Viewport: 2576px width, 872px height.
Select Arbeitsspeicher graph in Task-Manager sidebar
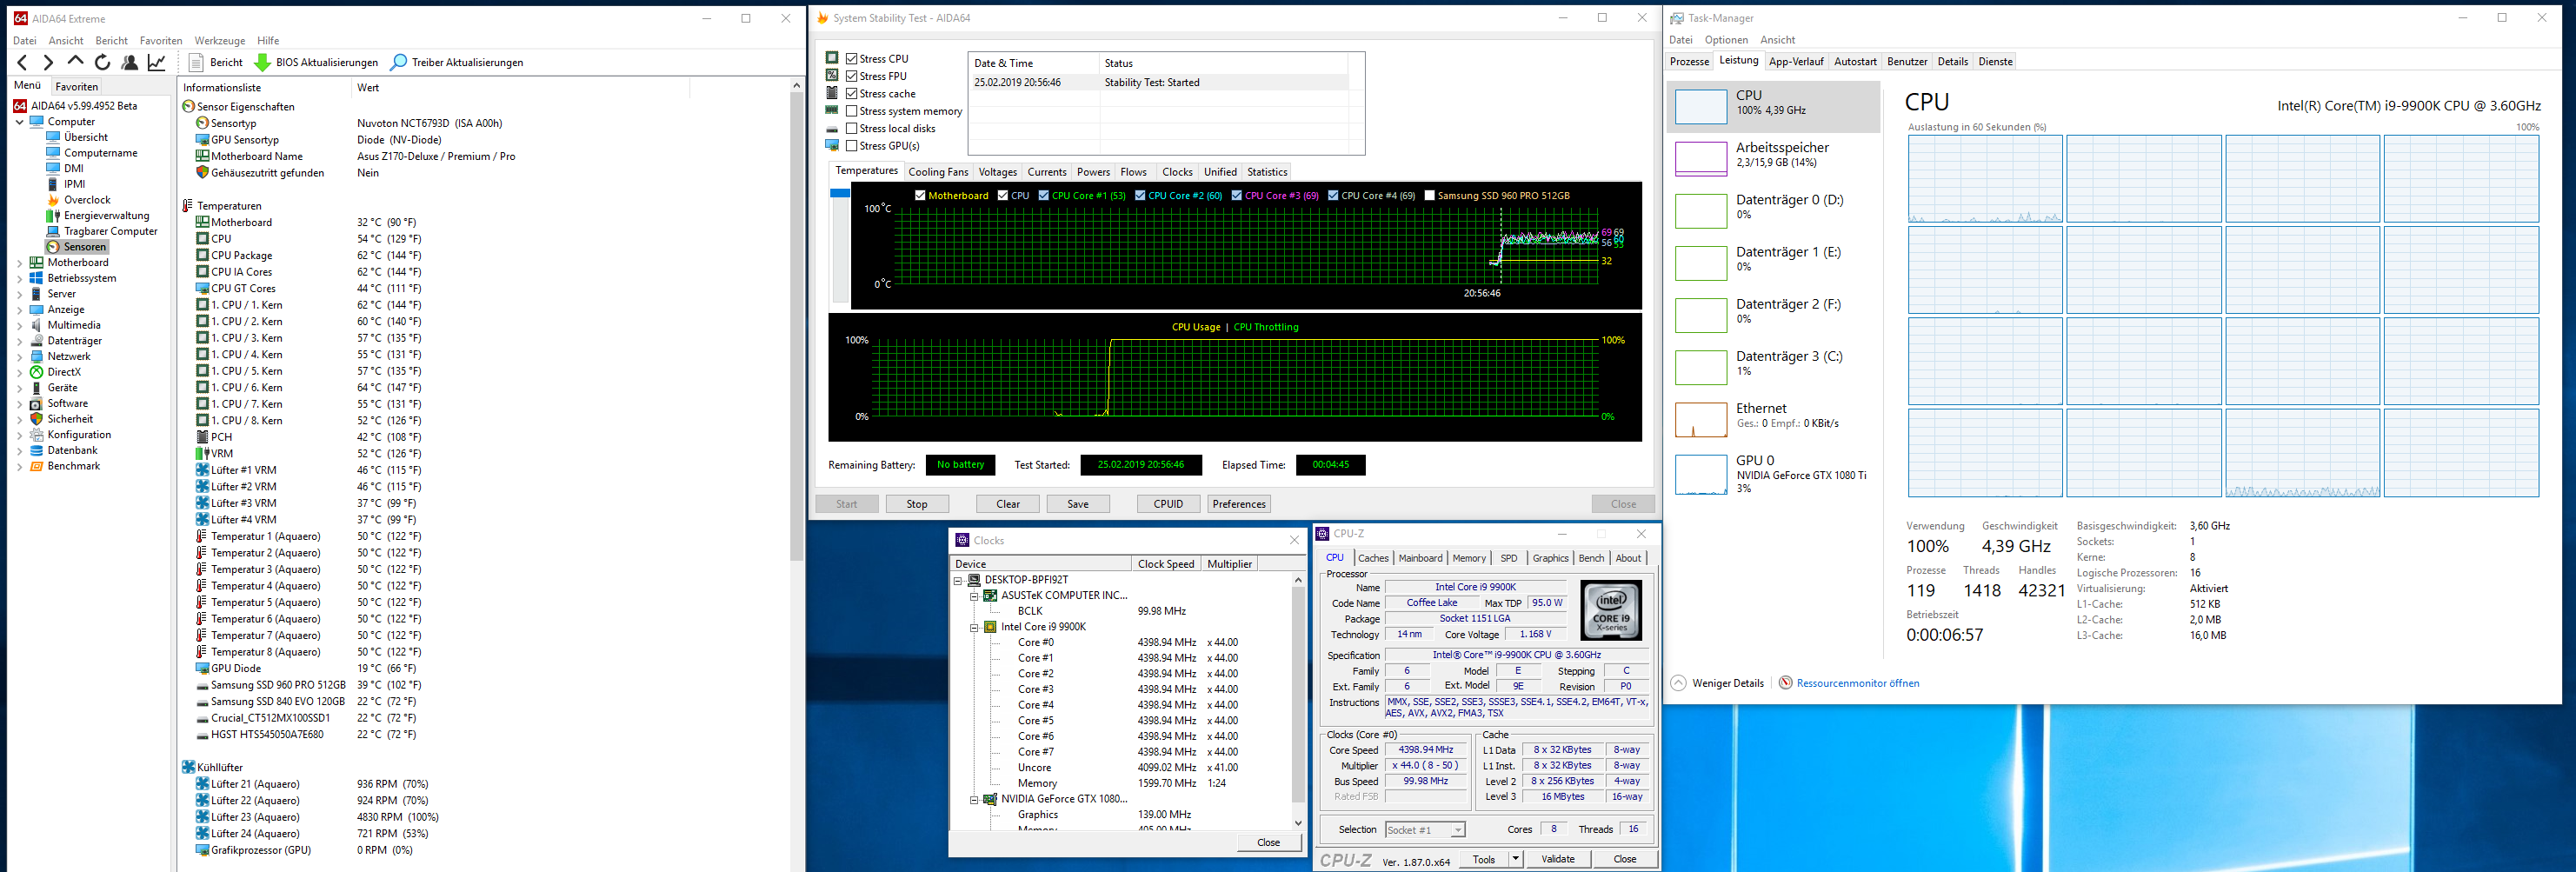[x=1700, y=158]
